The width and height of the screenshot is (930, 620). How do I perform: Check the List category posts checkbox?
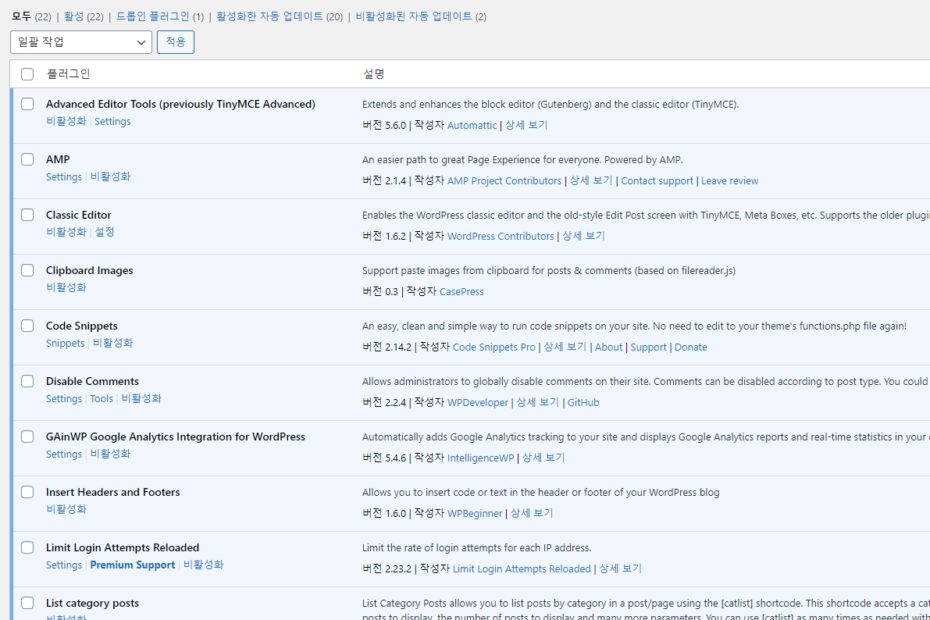click(27, 603)
